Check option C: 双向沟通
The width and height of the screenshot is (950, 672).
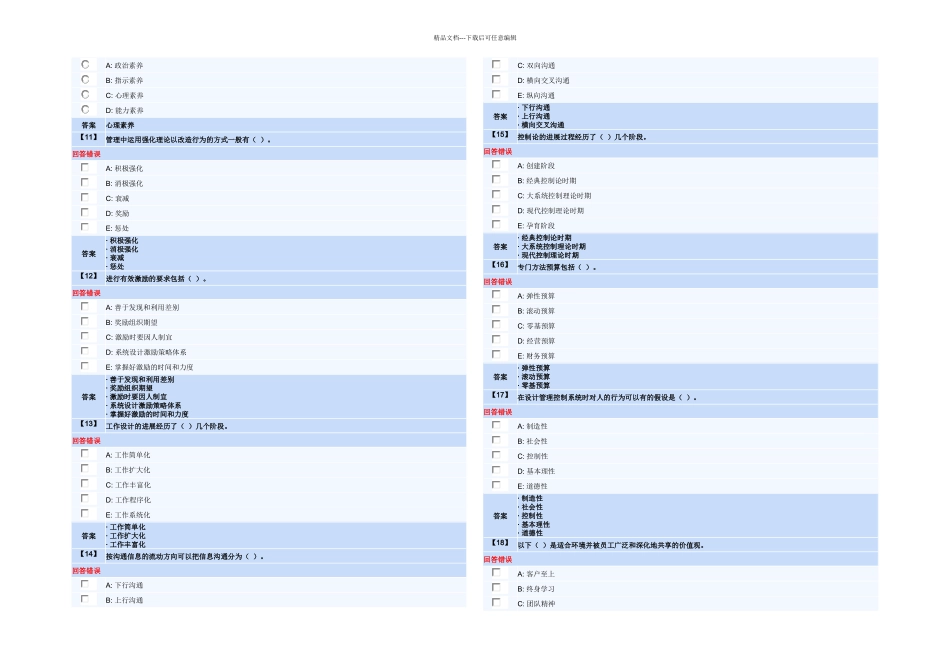coord(496,64)
